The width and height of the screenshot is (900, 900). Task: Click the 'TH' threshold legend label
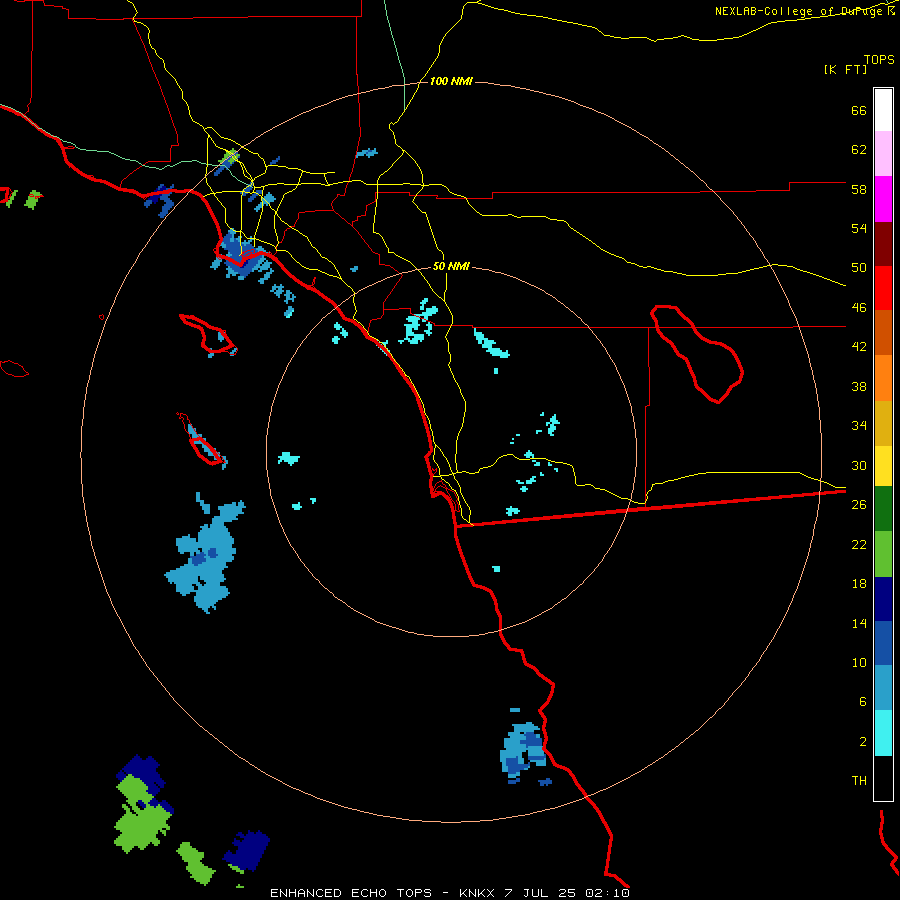pyautogui.click(x=859, y=781)
